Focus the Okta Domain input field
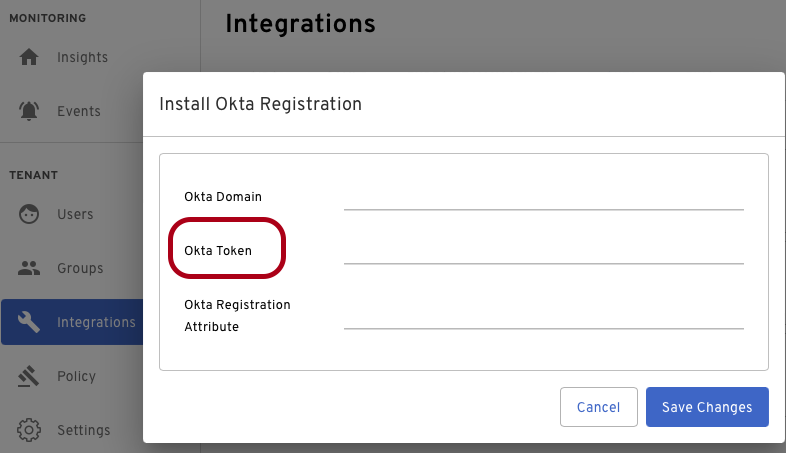Viewport: 786px width, 453px height. coord(543,197)
